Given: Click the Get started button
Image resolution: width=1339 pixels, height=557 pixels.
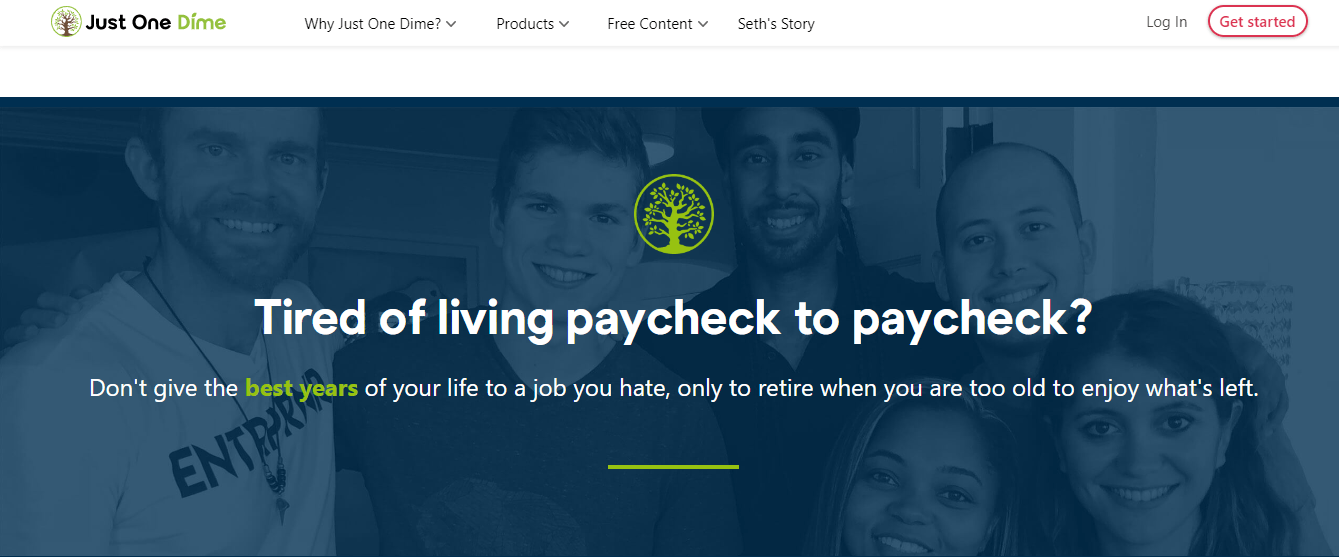Looking at the screenshot, I should [1257, 21].
